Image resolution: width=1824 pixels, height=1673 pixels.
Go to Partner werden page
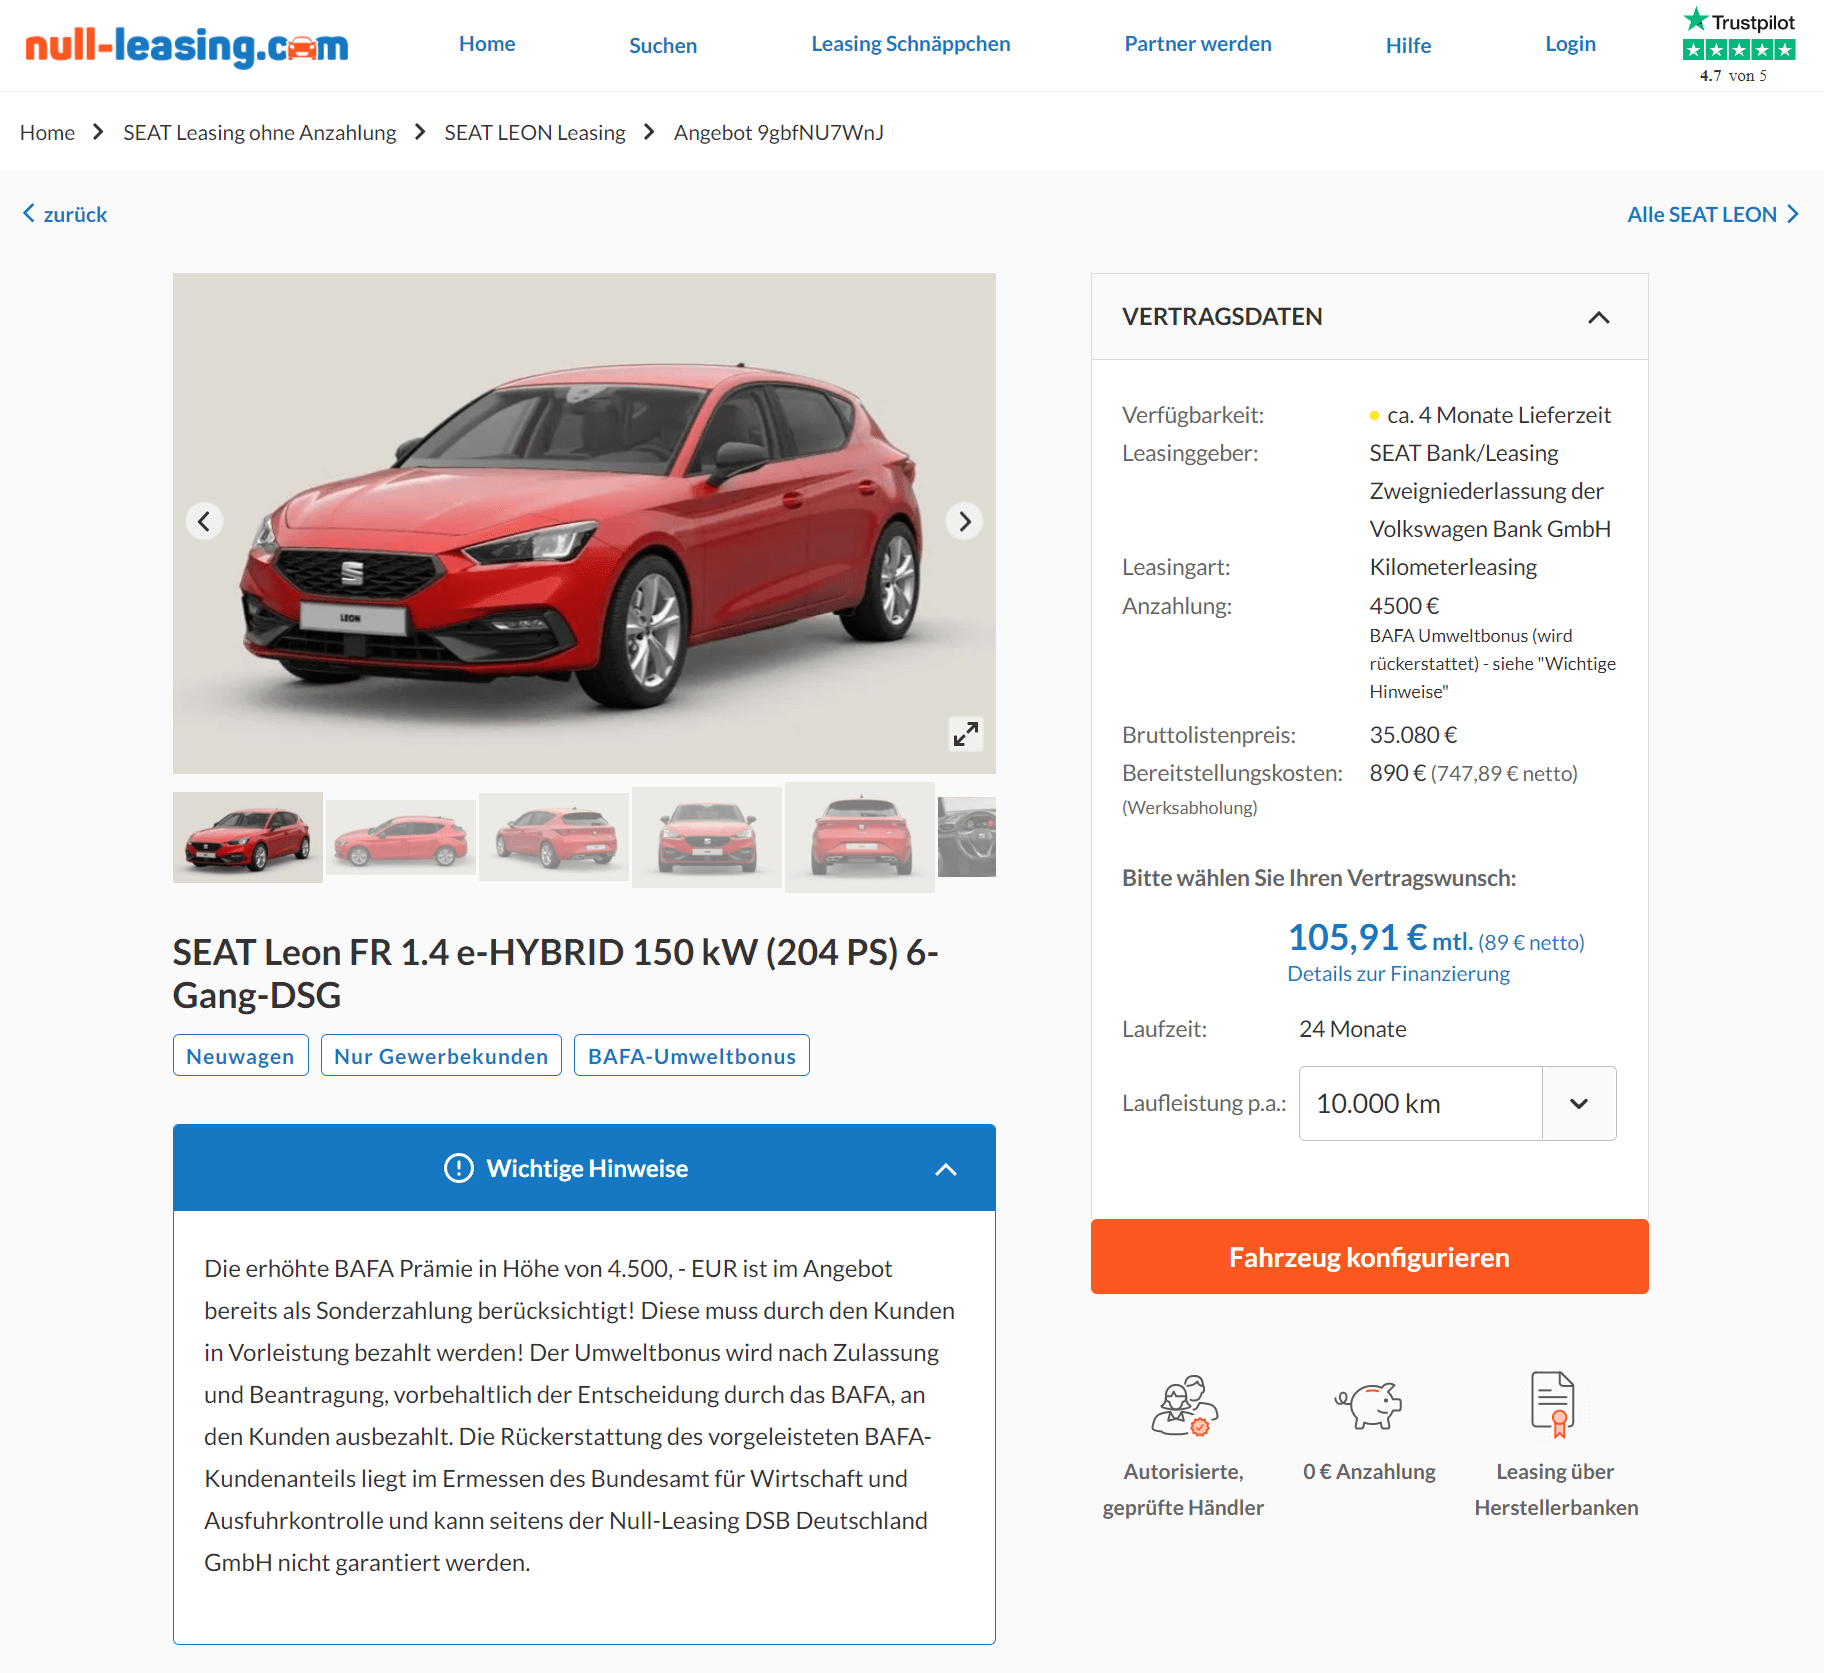coord(1197,44)
